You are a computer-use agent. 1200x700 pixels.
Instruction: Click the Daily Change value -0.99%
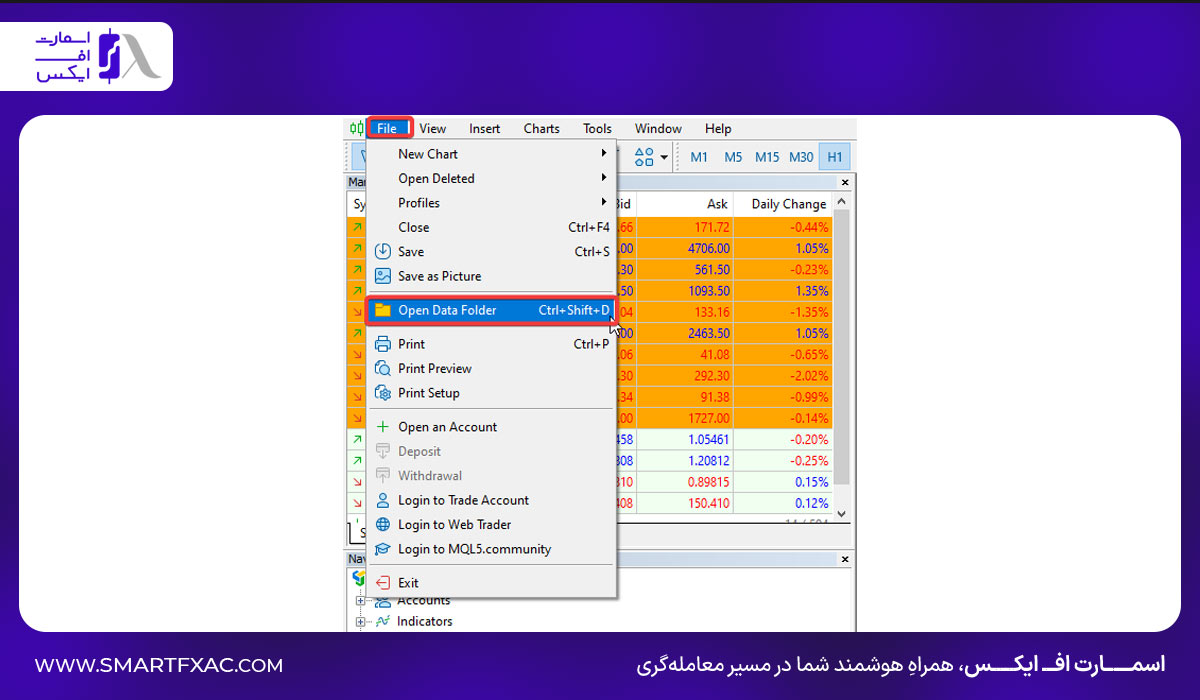(x=808, y=397)
